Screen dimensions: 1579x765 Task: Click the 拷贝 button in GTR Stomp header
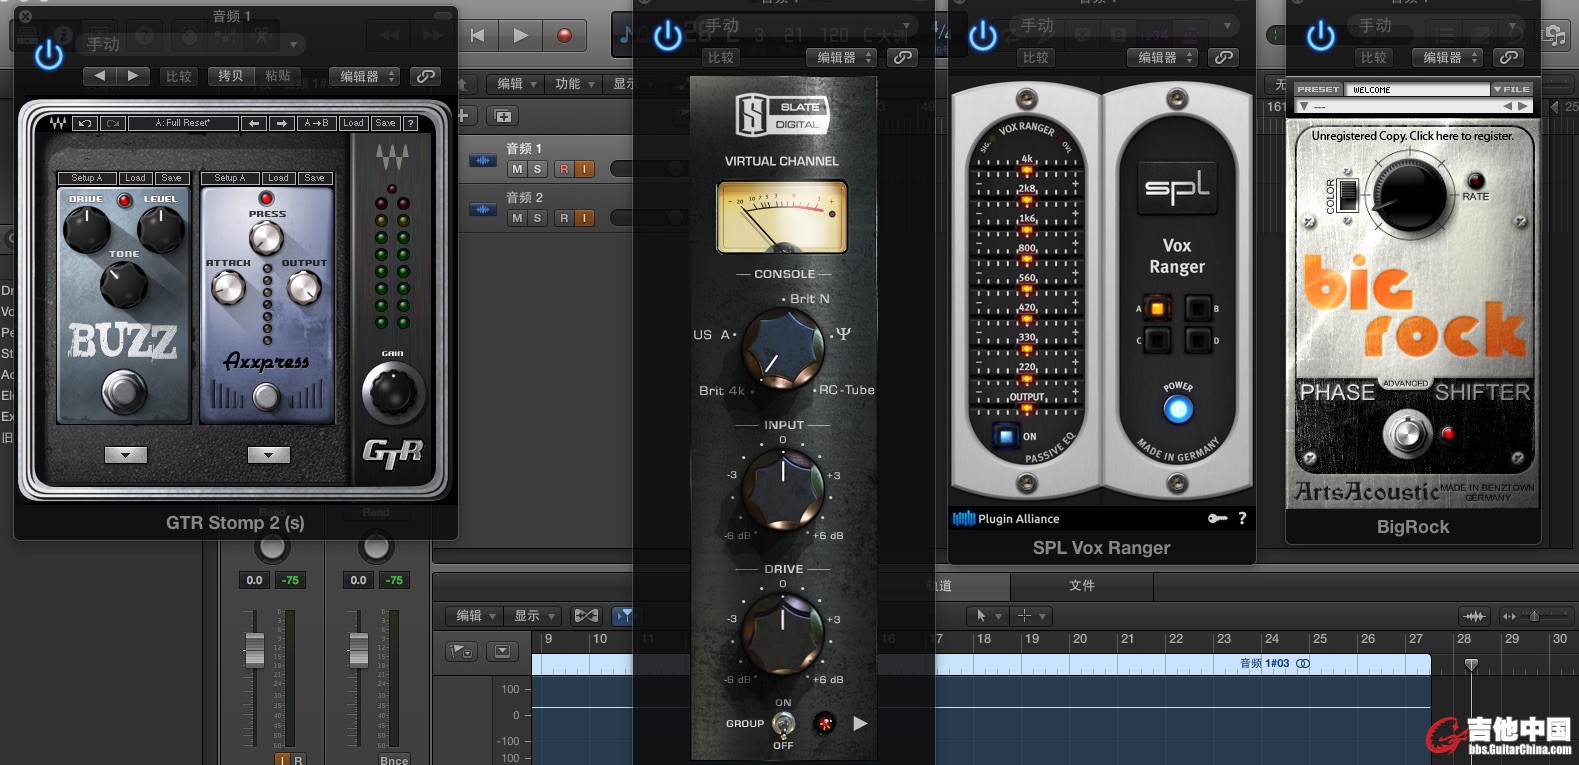click(x=231, y=76)
